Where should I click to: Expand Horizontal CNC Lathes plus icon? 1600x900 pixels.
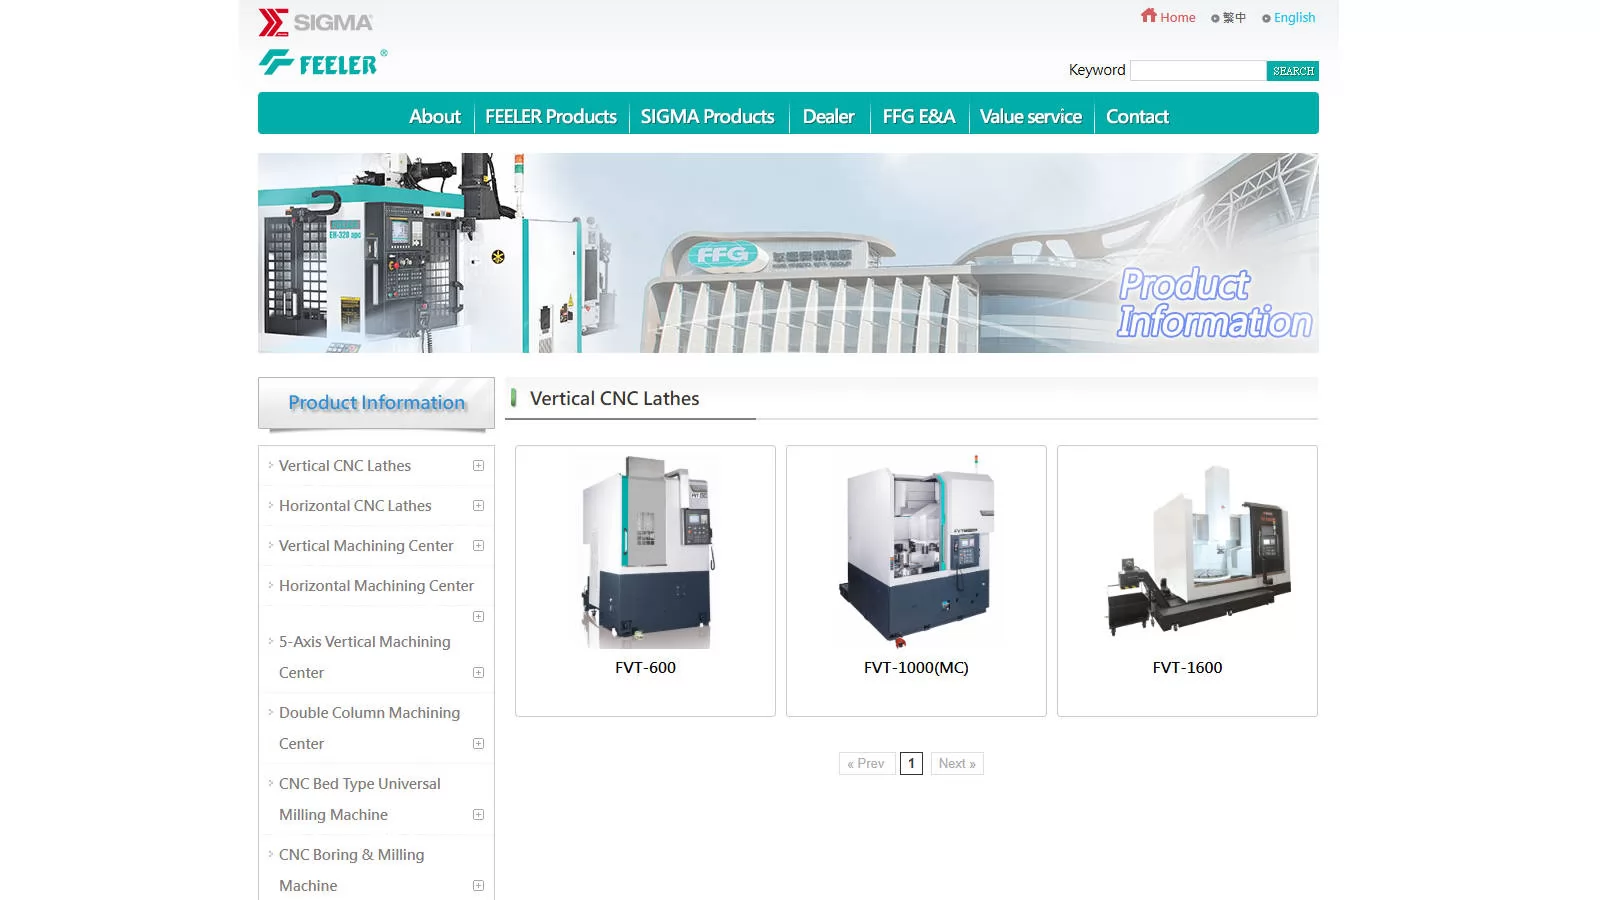point(478,506)
